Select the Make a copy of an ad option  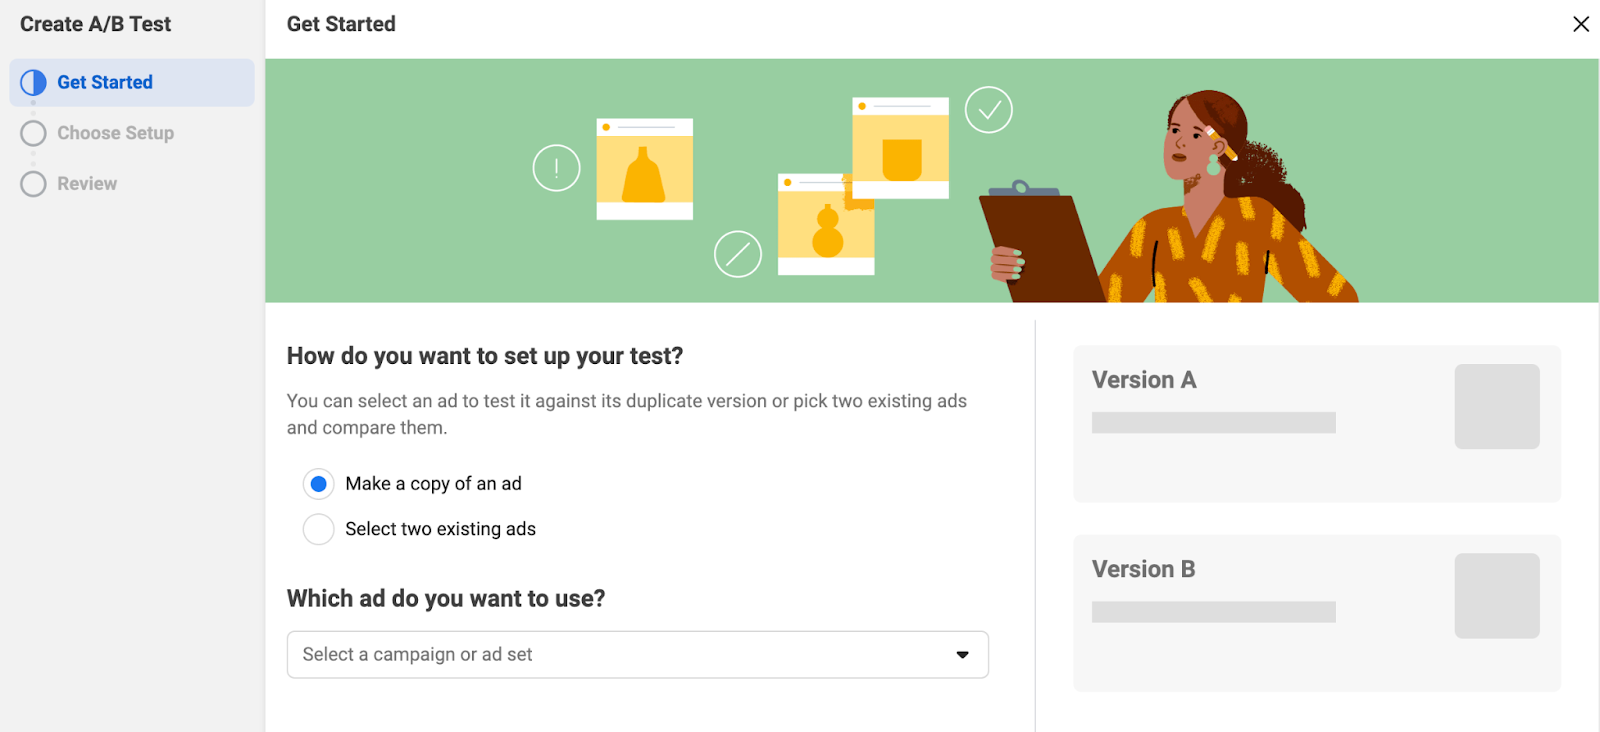319,484
